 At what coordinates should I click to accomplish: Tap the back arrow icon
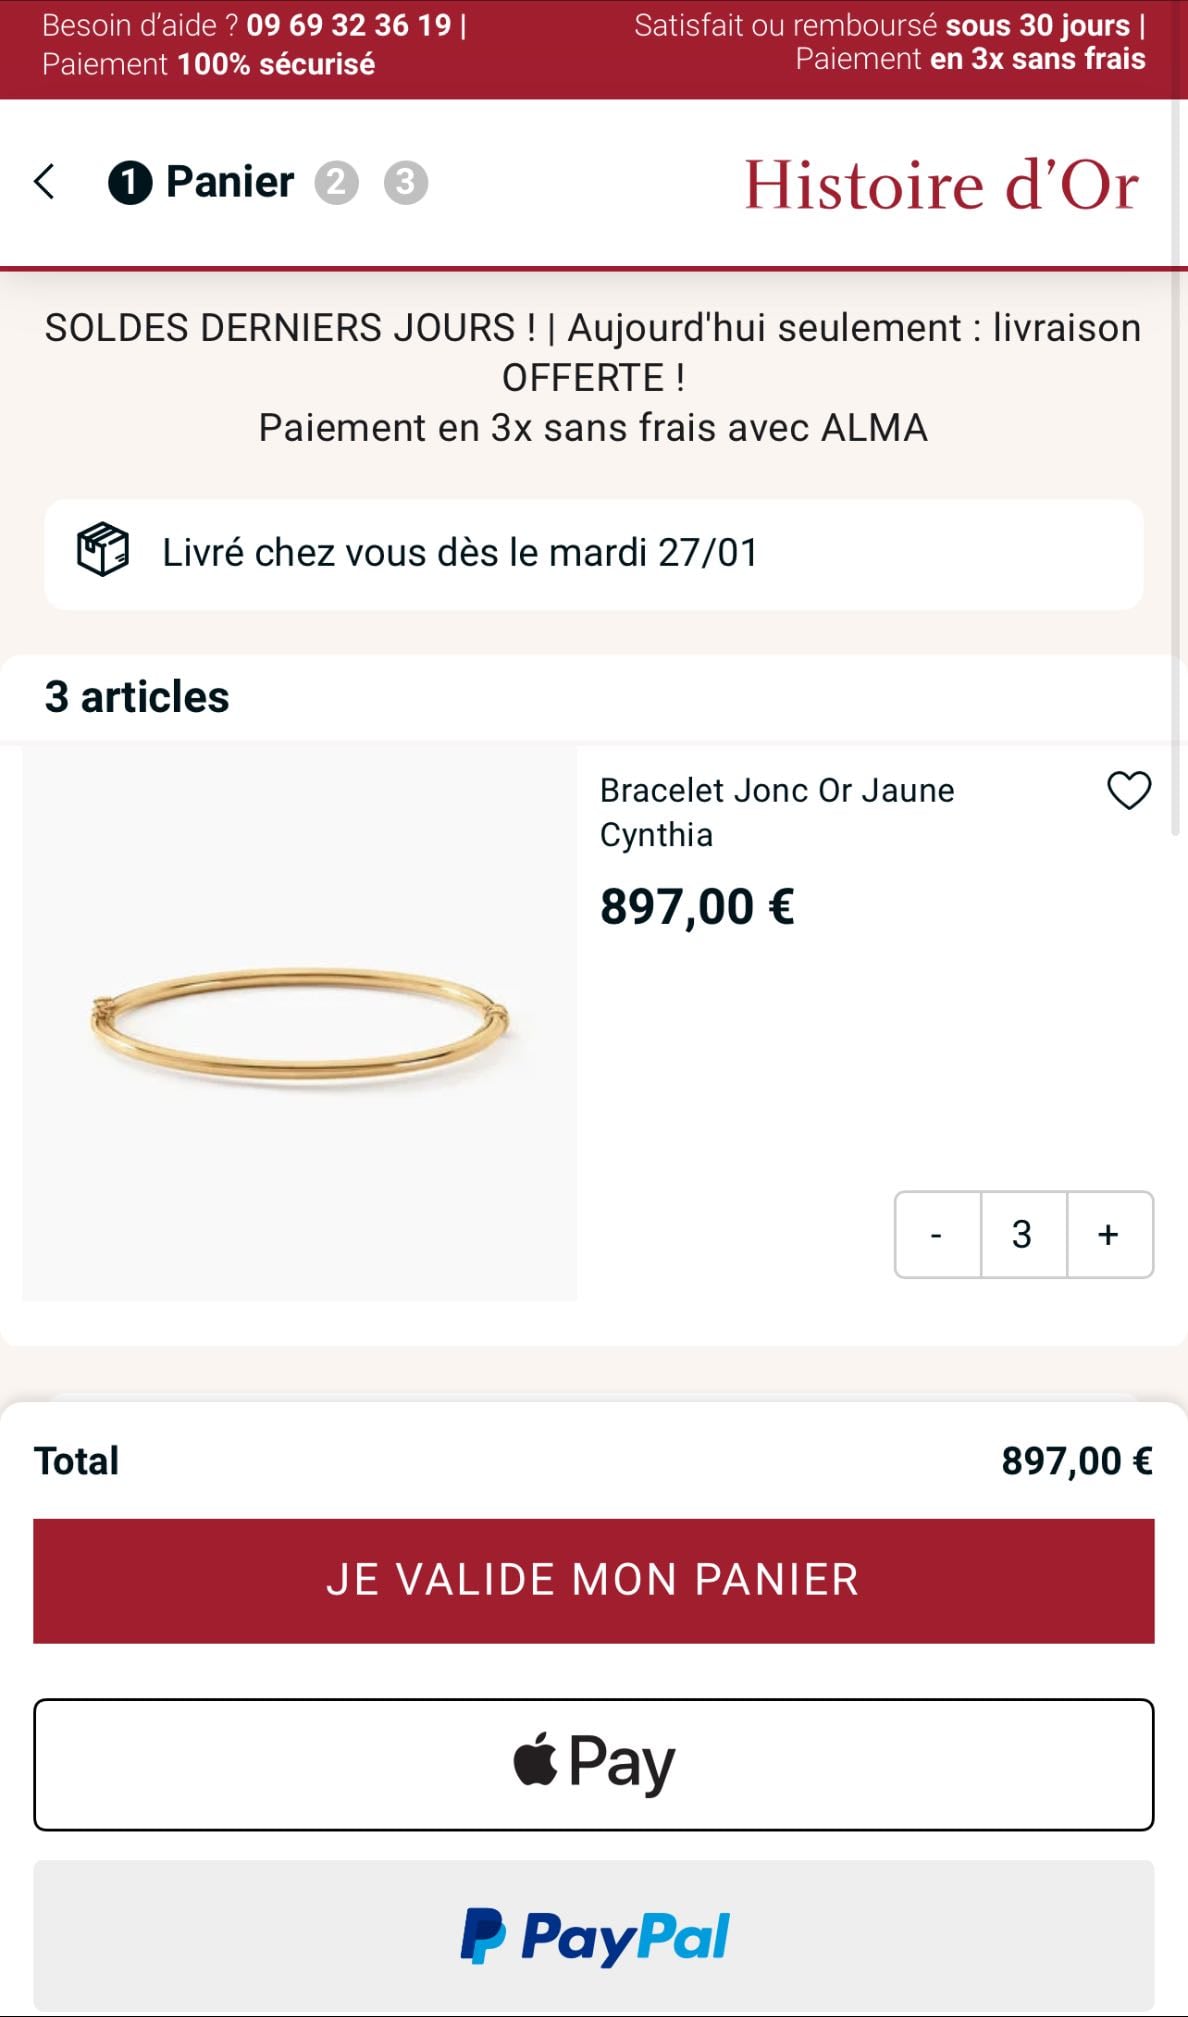44,182
